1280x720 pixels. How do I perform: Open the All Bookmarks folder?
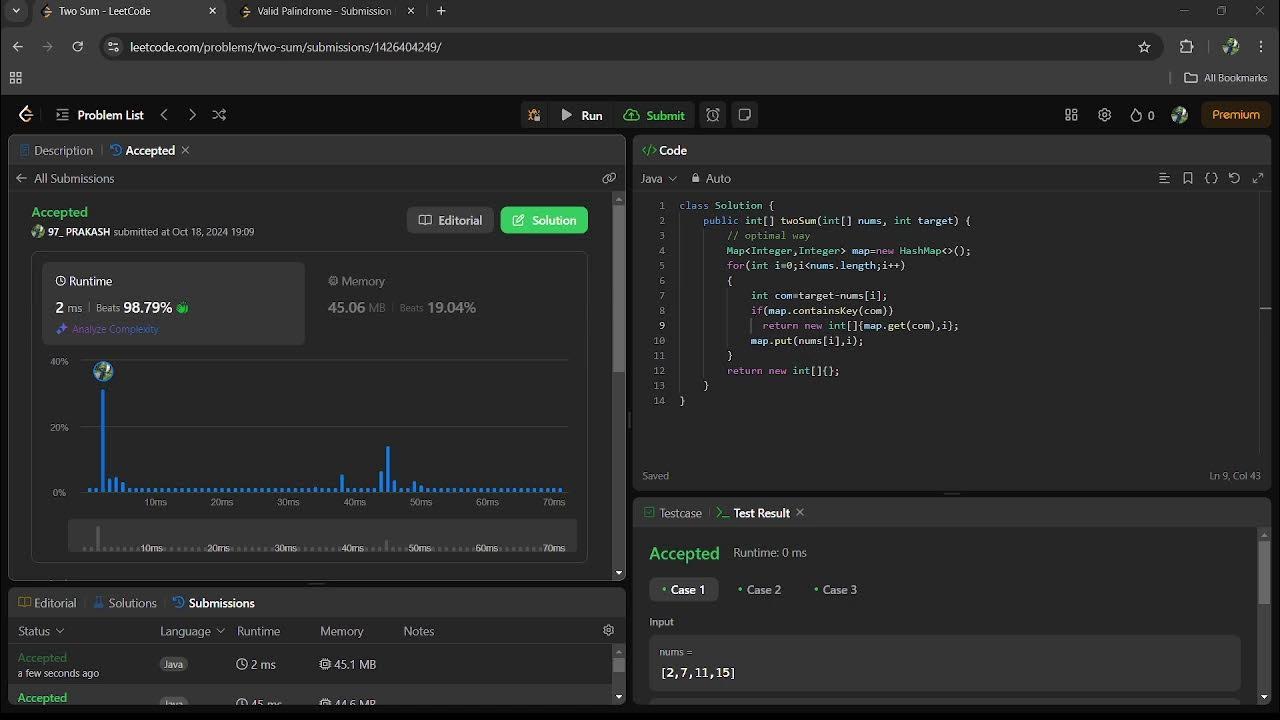(1226, 78)
